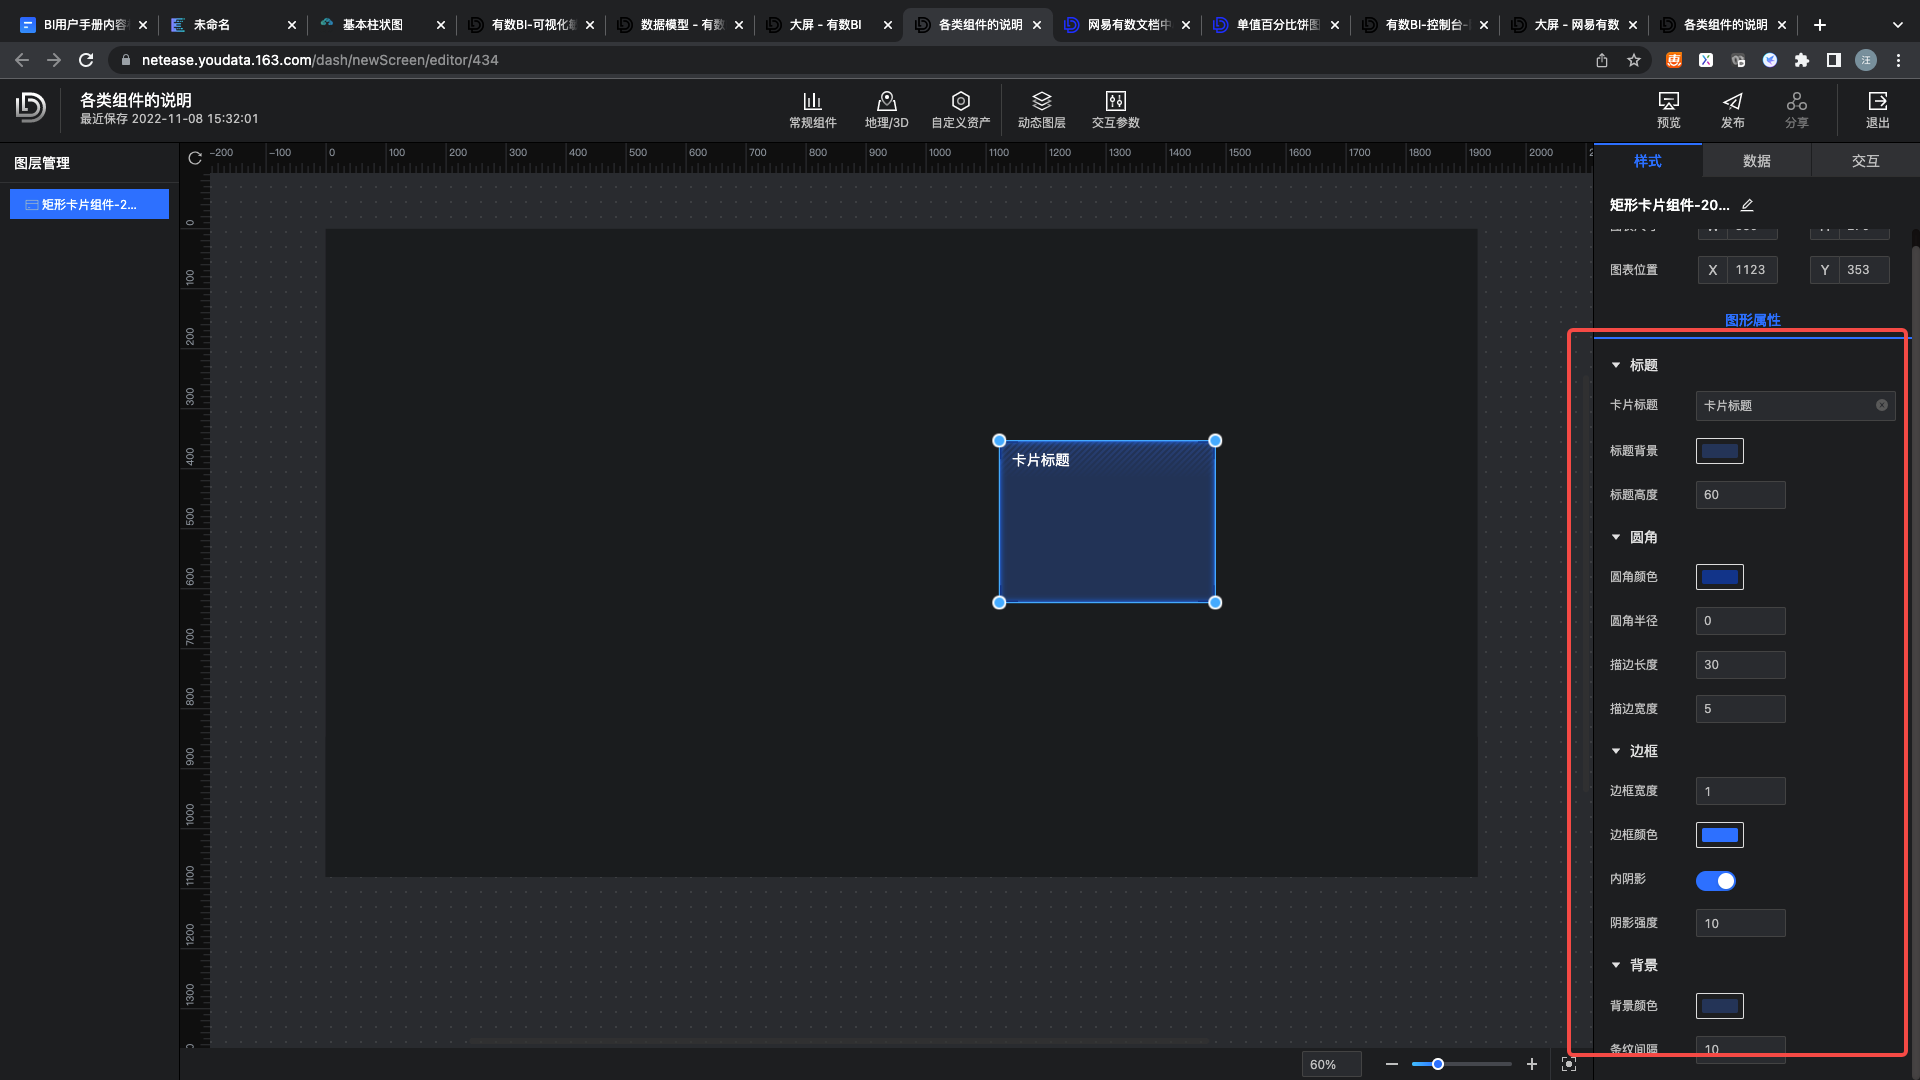Select the 矩形卡片组件 layer in layer list
Screen dimensions: 1920x1080
tap(89, 204)
